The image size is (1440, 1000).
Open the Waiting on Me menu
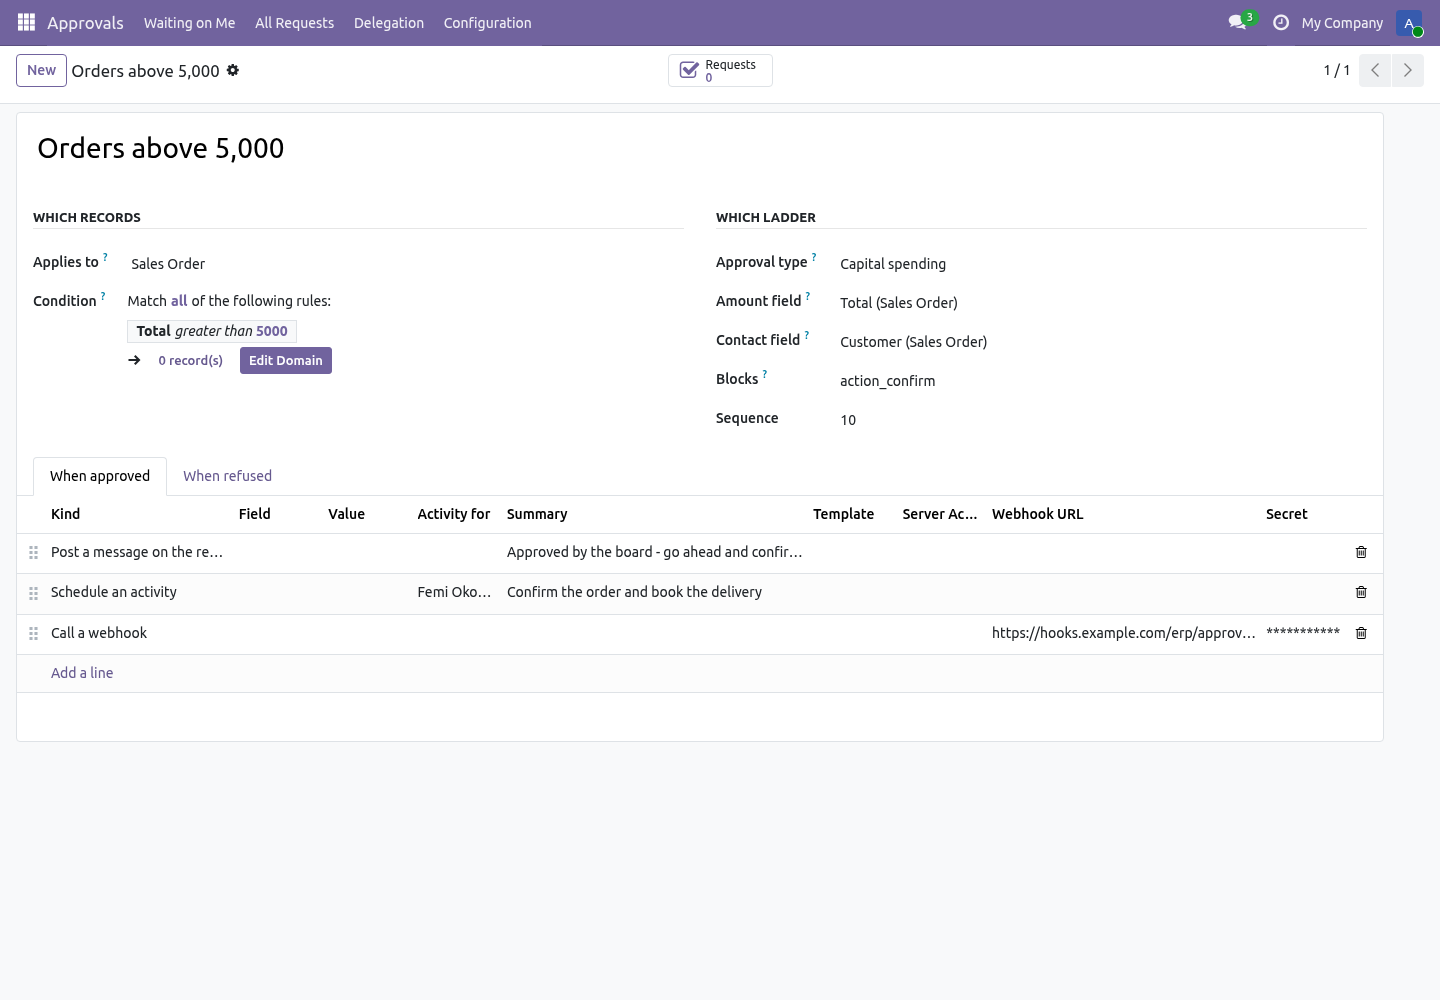(190, 22)
